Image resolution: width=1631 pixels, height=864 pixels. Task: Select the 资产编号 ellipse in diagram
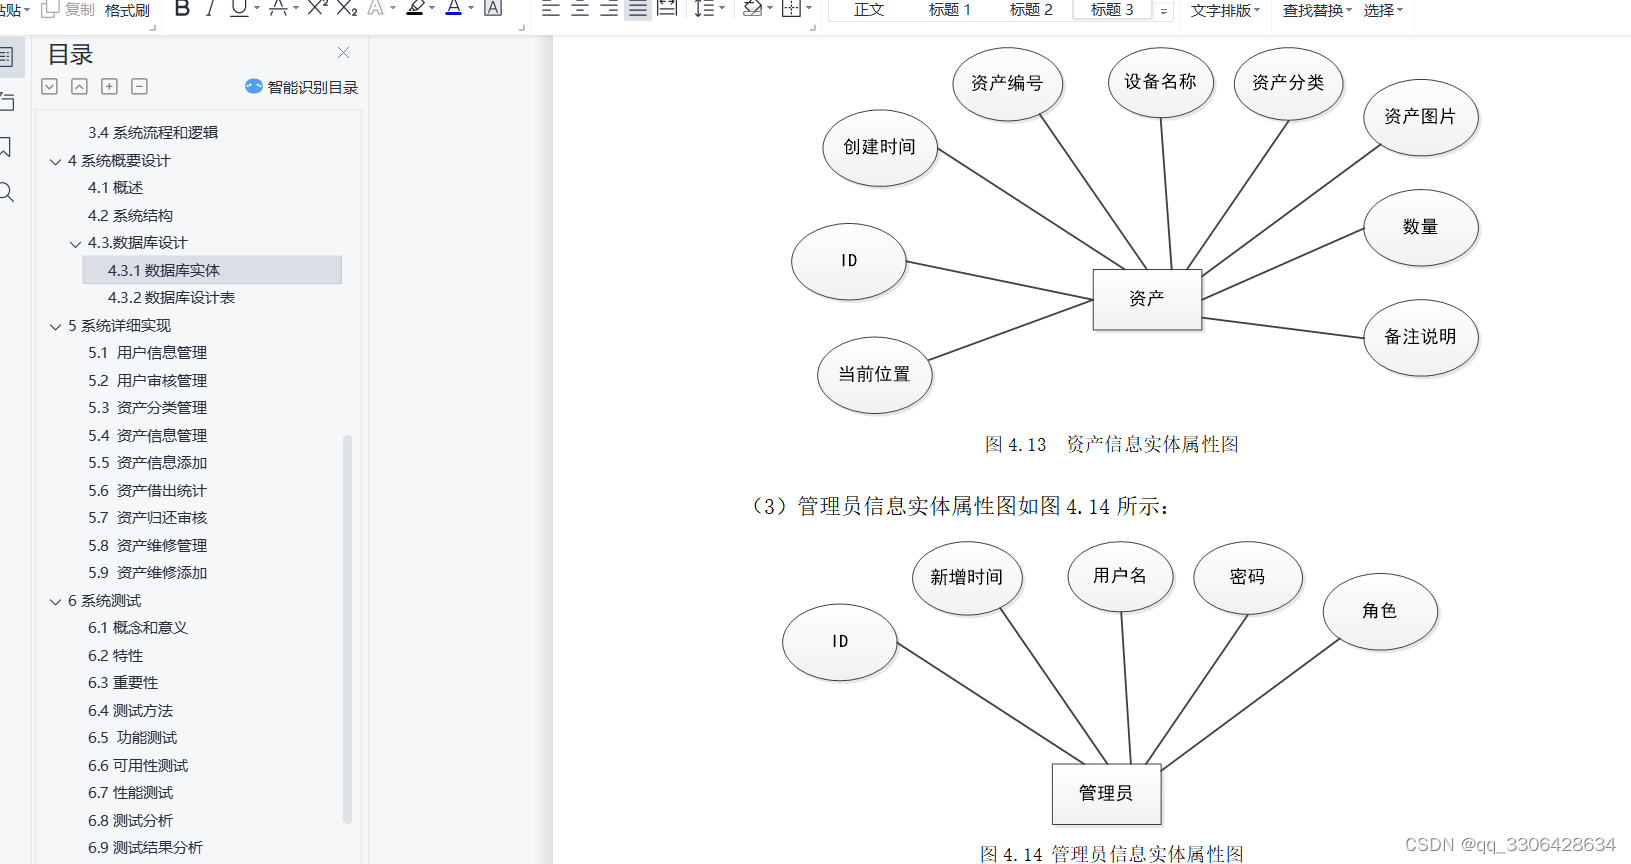1007,84
